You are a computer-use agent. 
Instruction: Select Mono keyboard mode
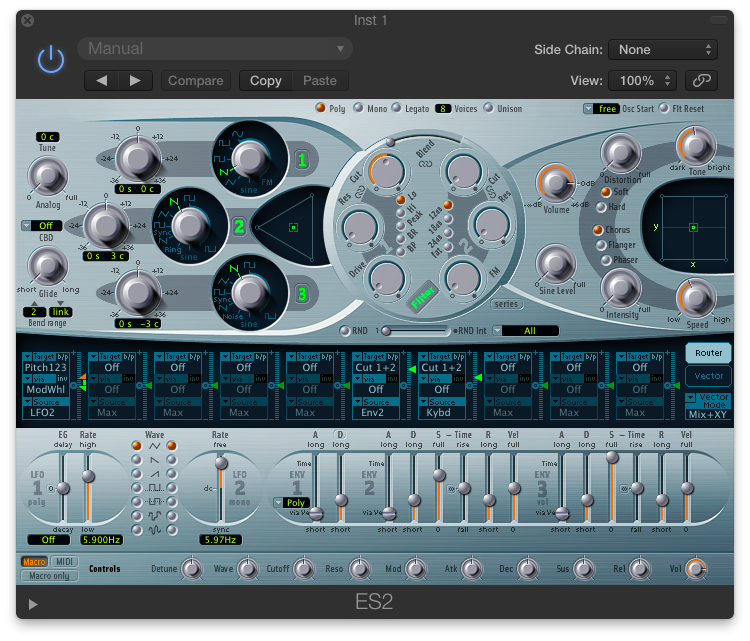click(358, 108)
